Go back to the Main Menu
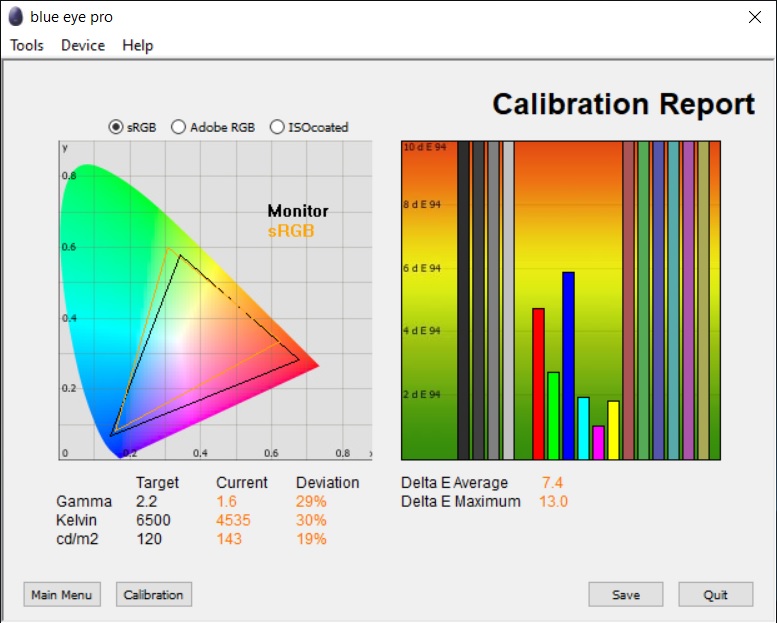The image size is (777, 623). coord(62,594)
